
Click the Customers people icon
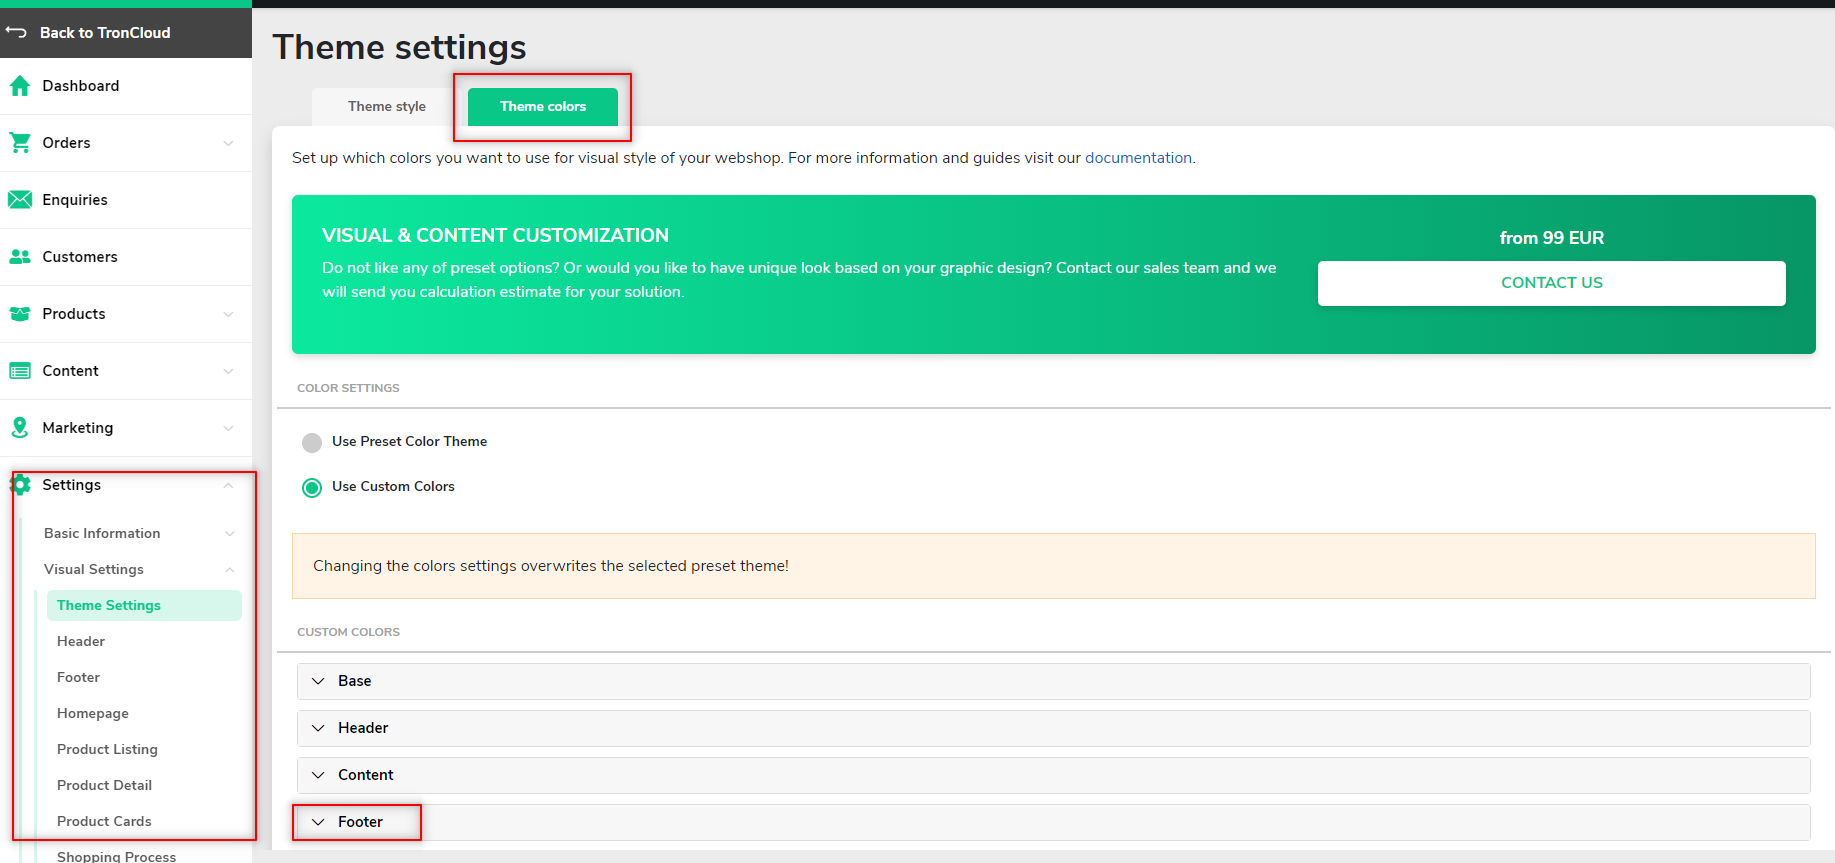pos(20,257)
